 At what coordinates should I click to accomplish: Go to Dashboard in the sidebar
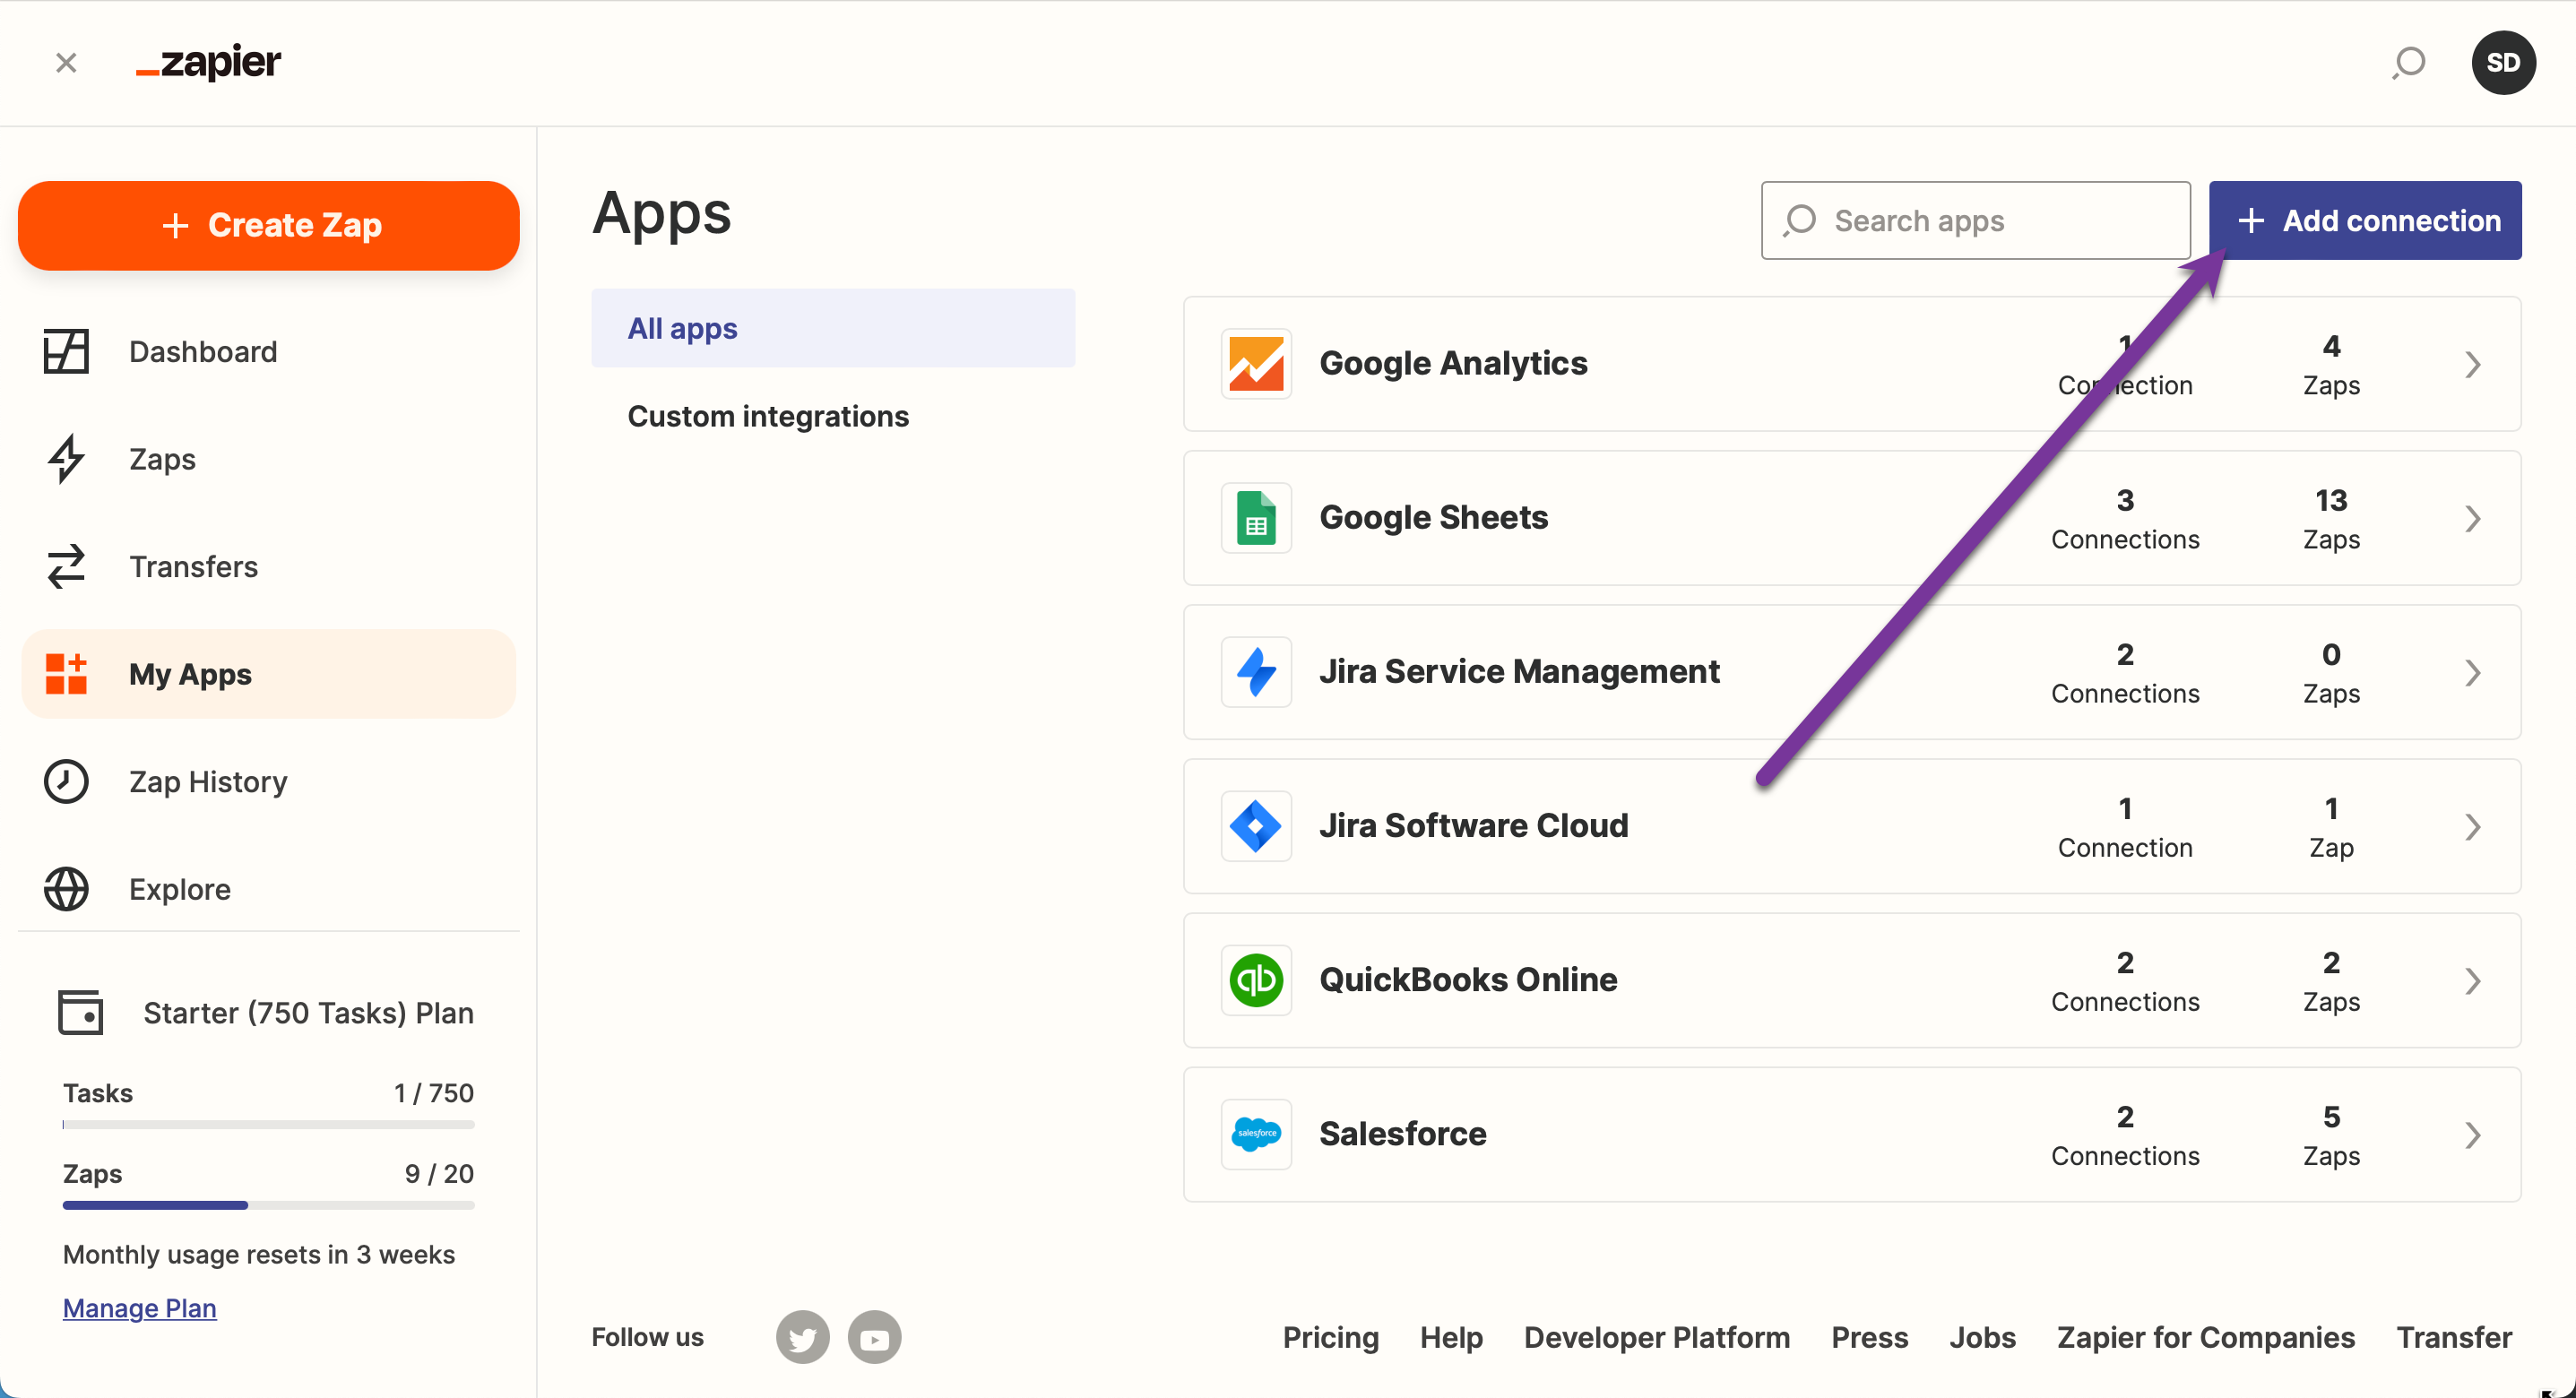tap(203, 352)
